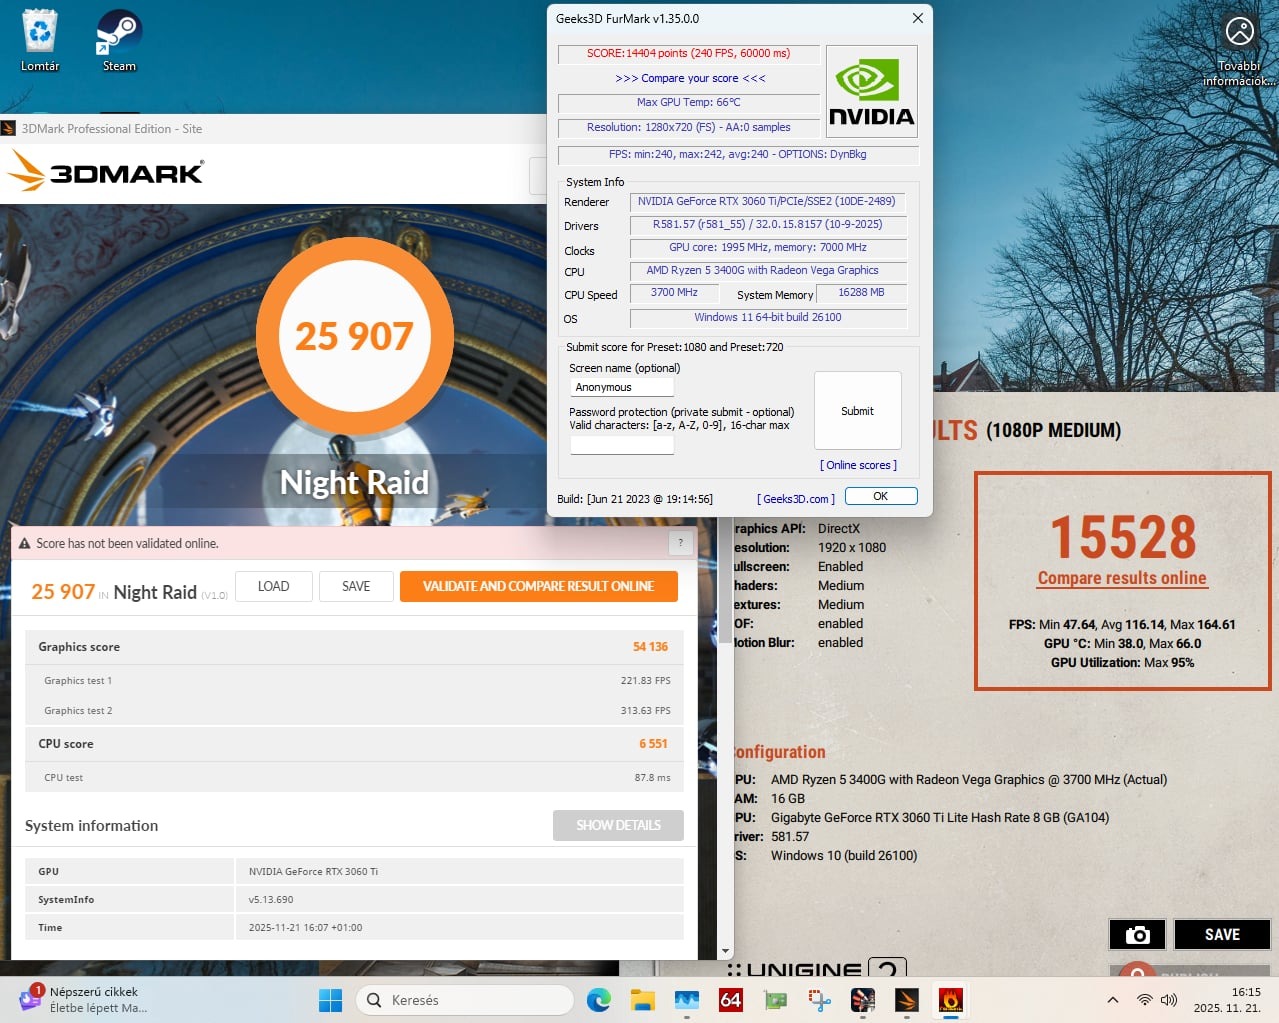Take screenshot with Unigine camera button
The width and height of the screenshot is (1279, 1023).
point(1138,934)
